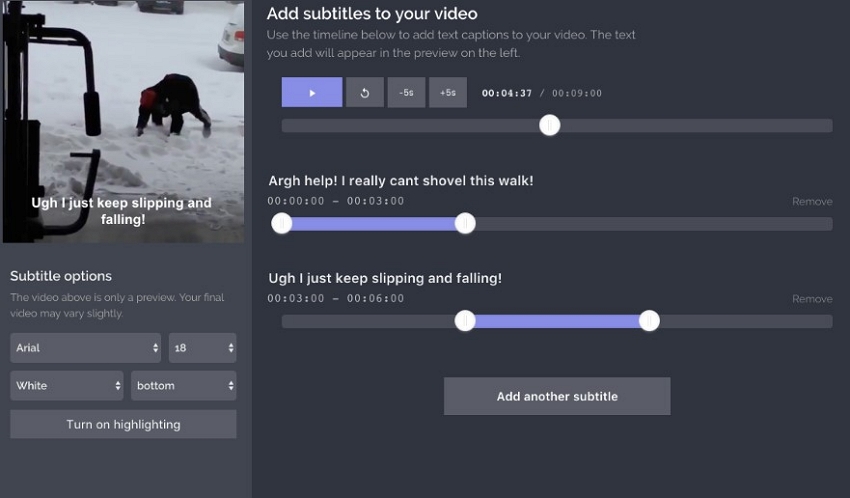Click the second subtitle's start handle
The height and width of the screenshot is (498, 850).
pyautogui.click(x=465, y=321)
